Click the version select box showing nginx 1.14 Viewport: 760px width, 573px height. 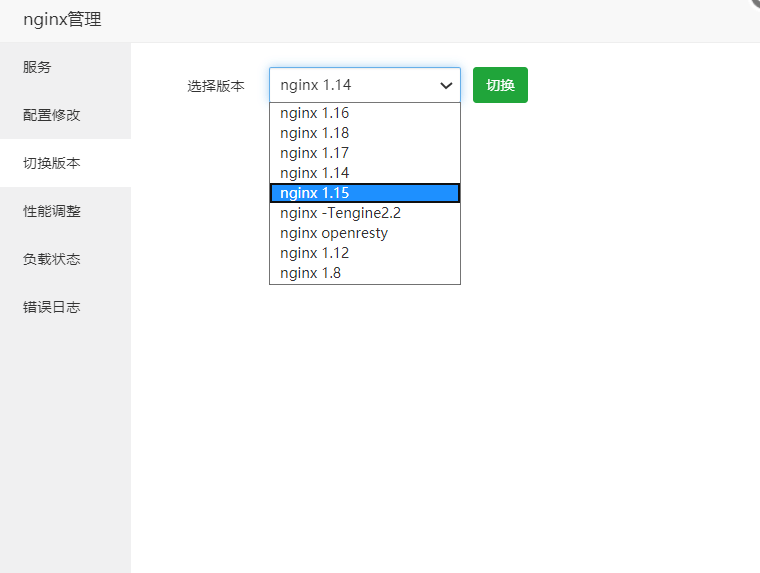364,85
